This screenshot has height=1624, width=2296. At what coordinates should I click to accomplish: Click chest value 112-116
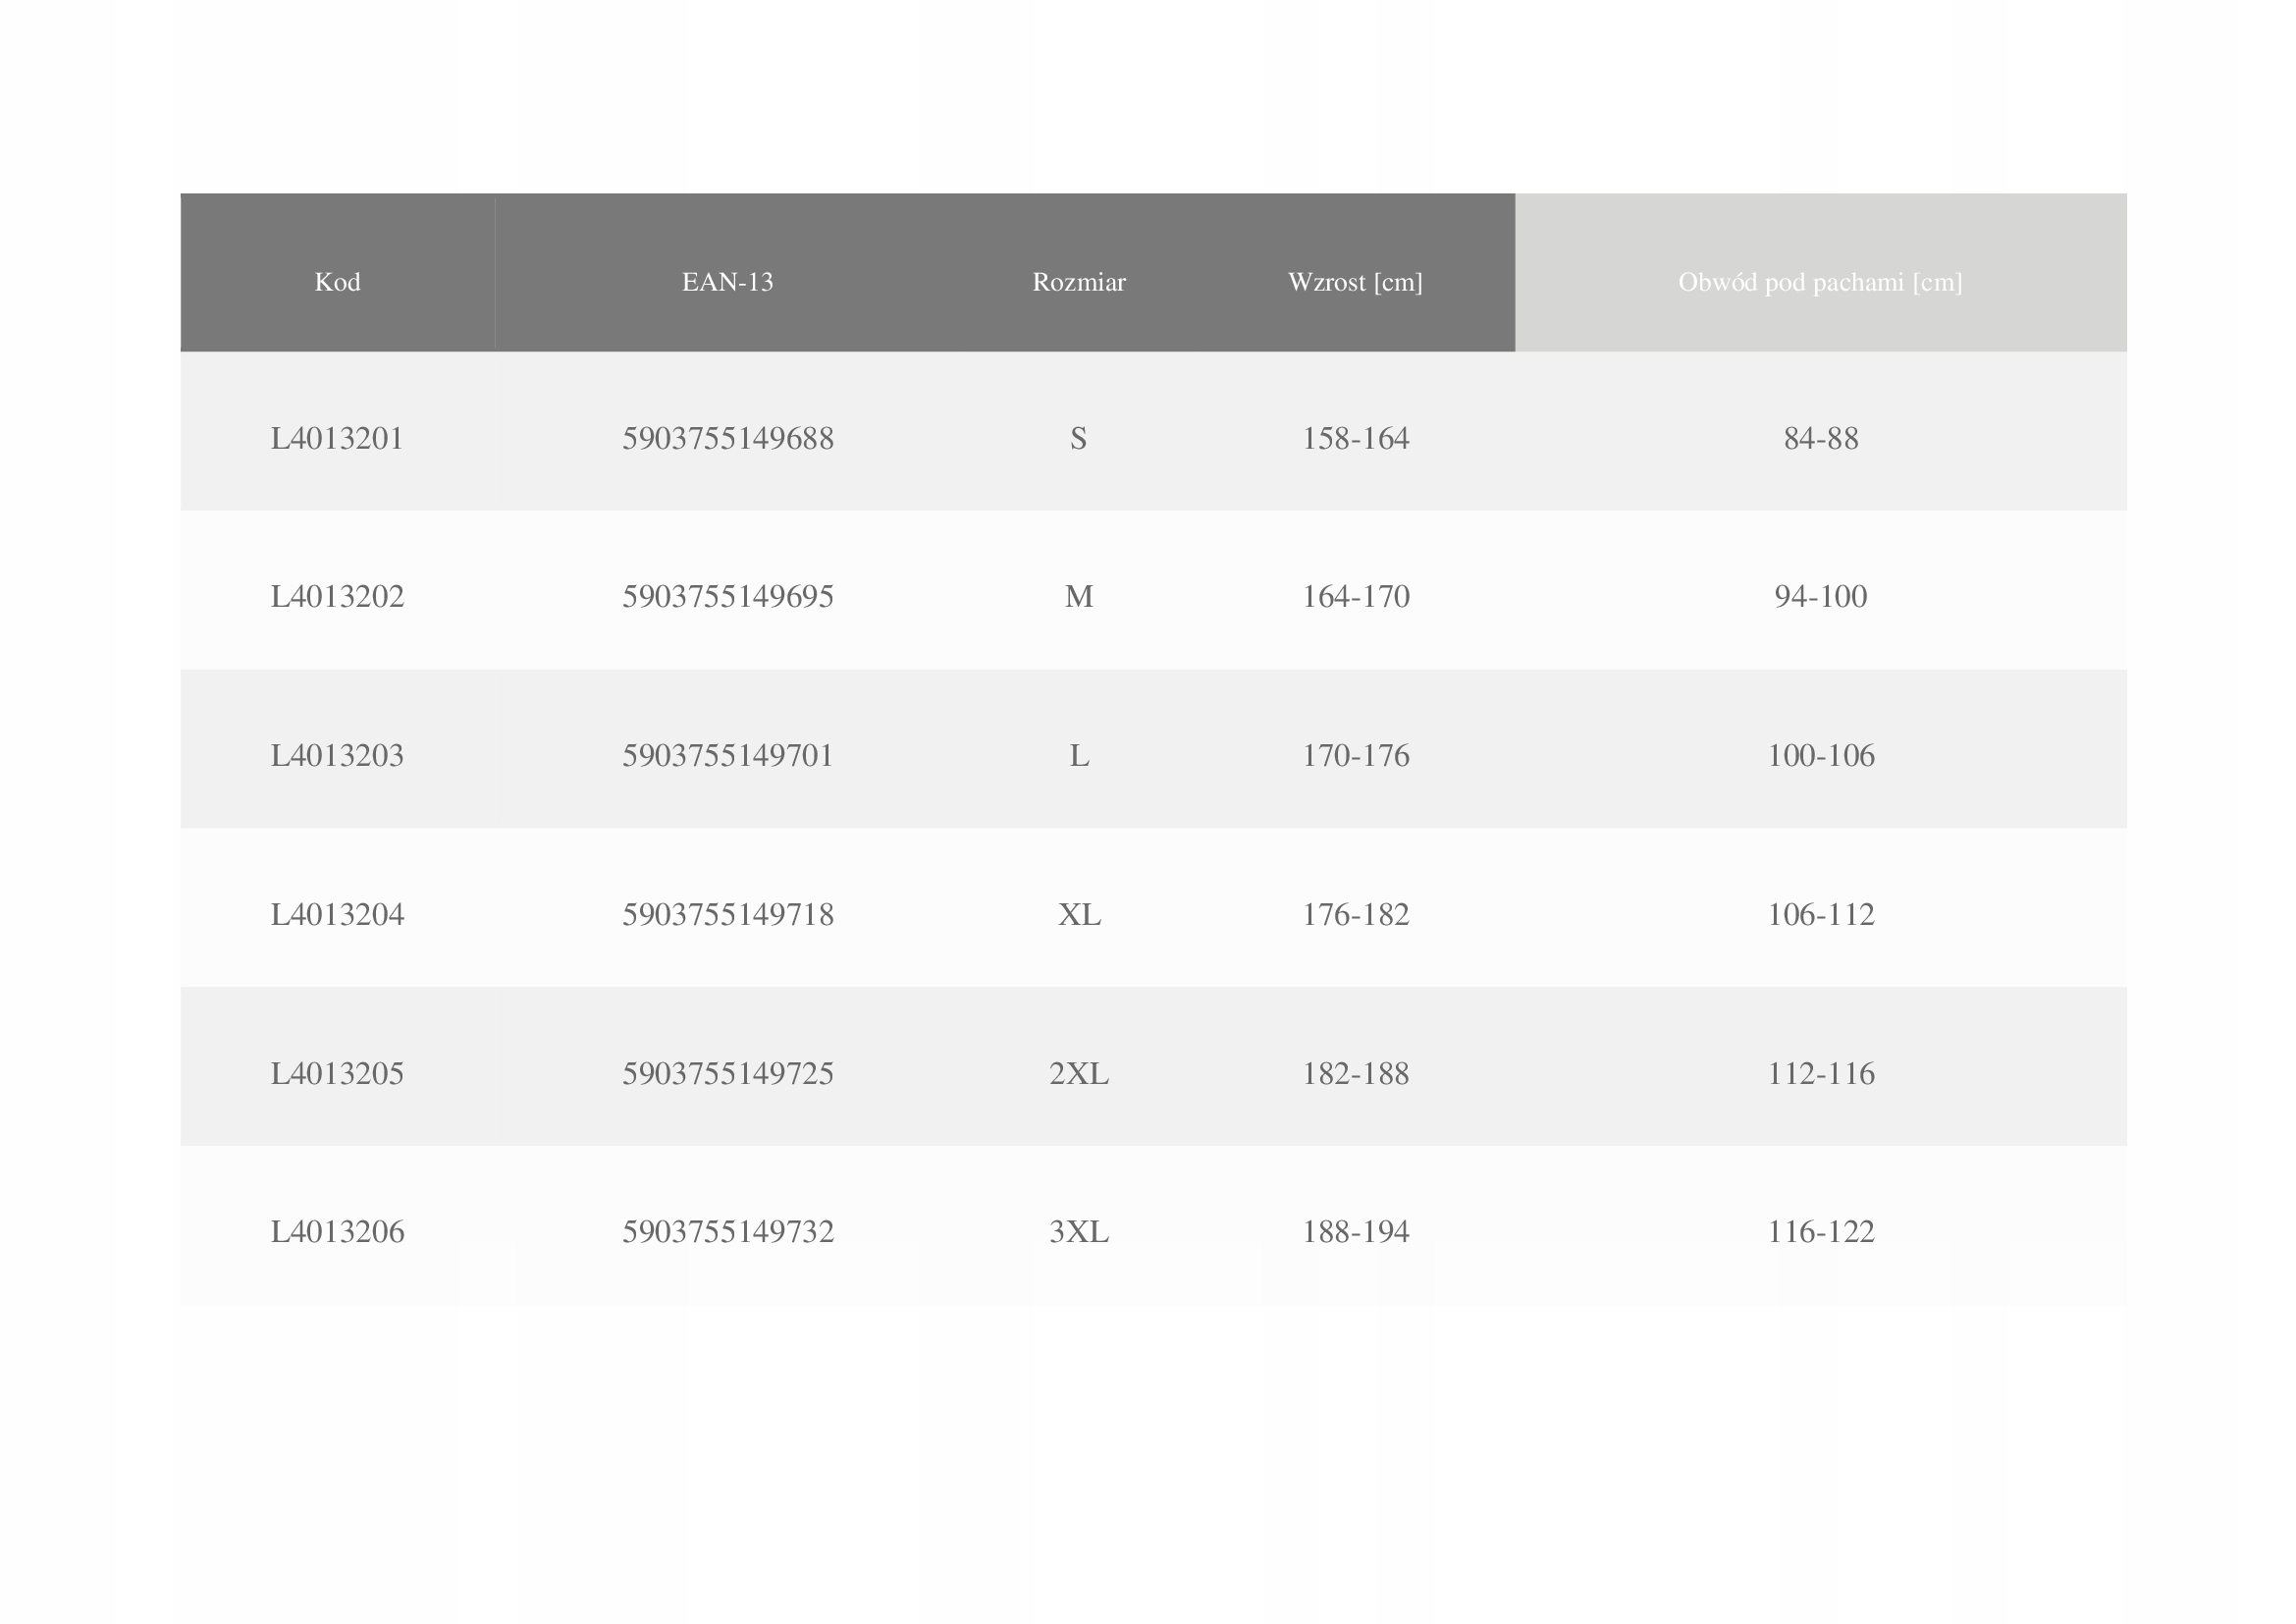(x=1821, y=1073)
